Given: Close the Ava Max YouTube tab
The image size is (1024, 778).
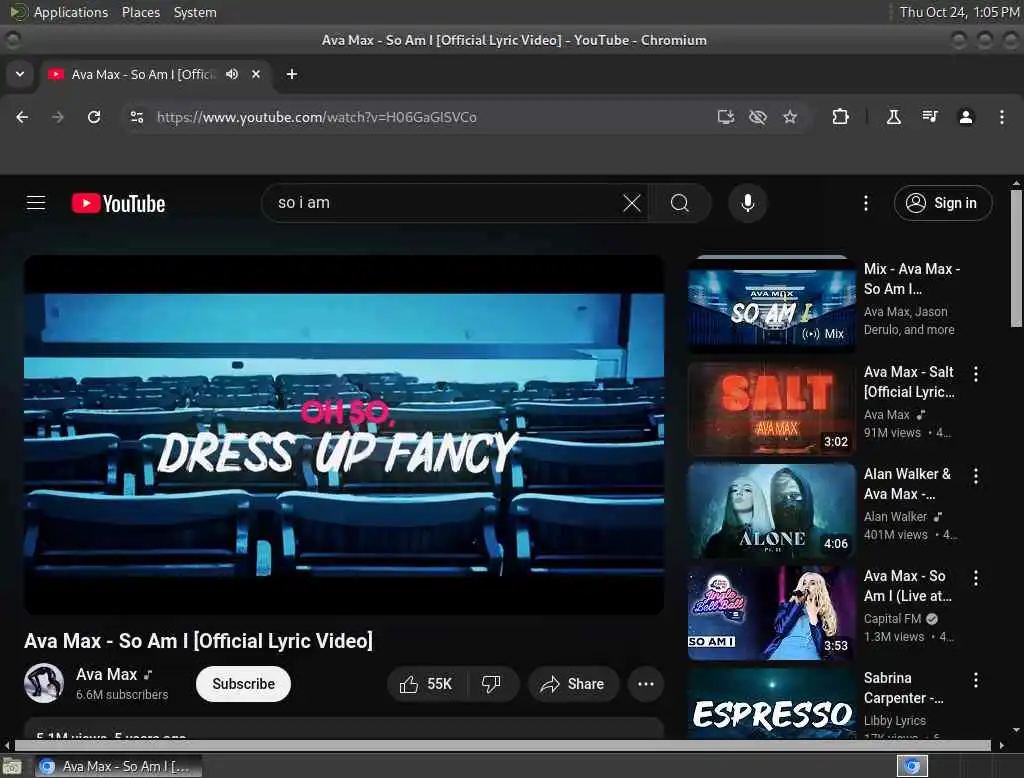Looking at the screenshot, I should coord(256,74).
